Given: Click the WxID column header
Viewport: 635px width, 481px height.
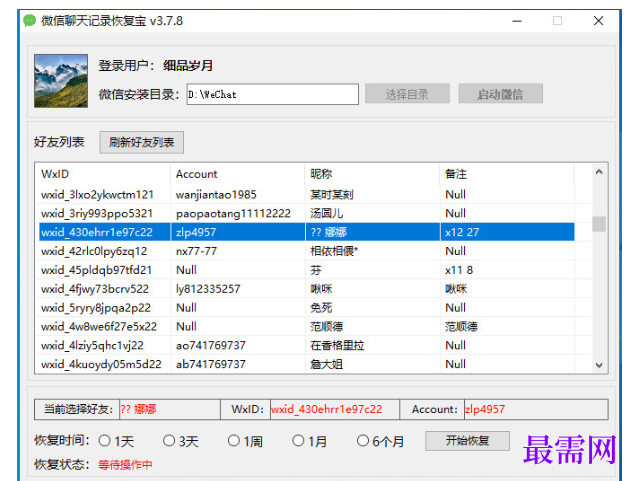Looking at the screenshot, I should coord(103,174).
